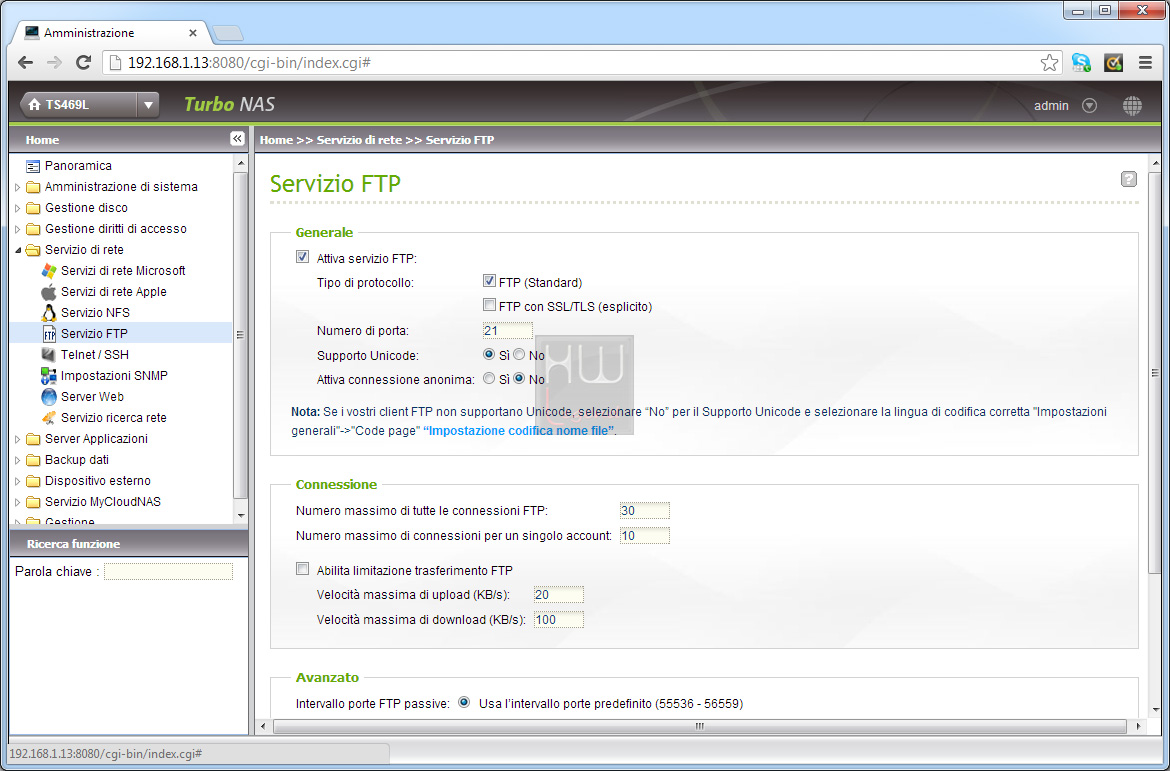Click the Parola chiave search field
1170x771 pixels.
[168, 572]
